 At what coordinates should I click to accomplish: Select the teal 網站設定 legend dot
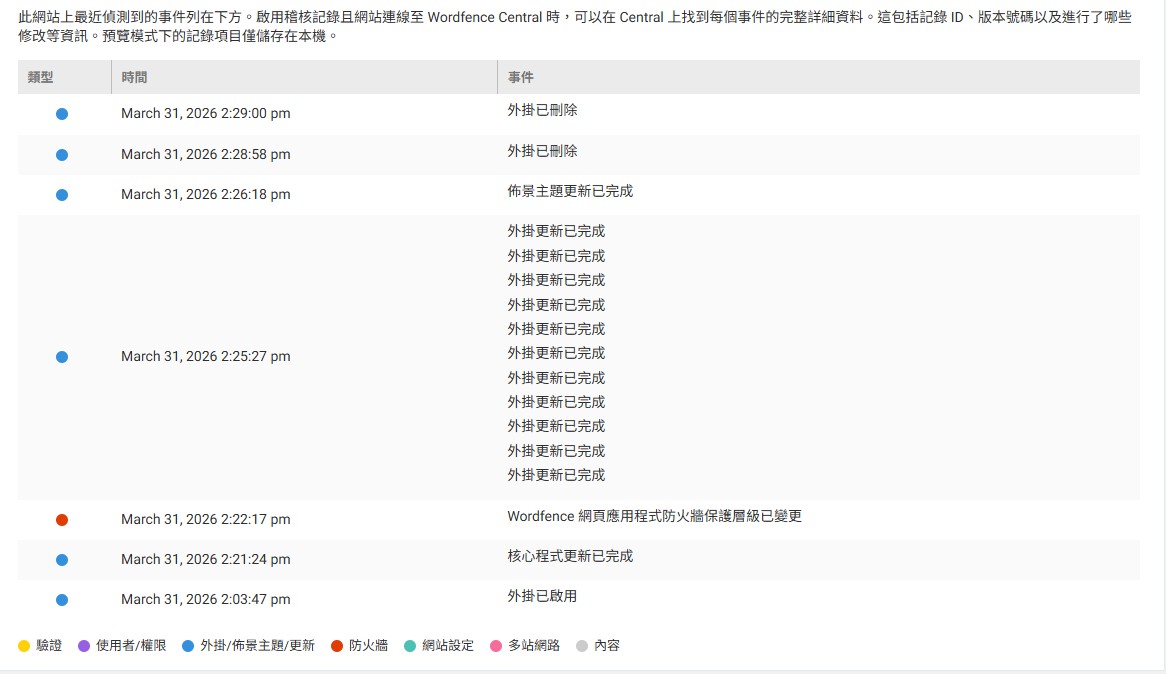[410, 646]
